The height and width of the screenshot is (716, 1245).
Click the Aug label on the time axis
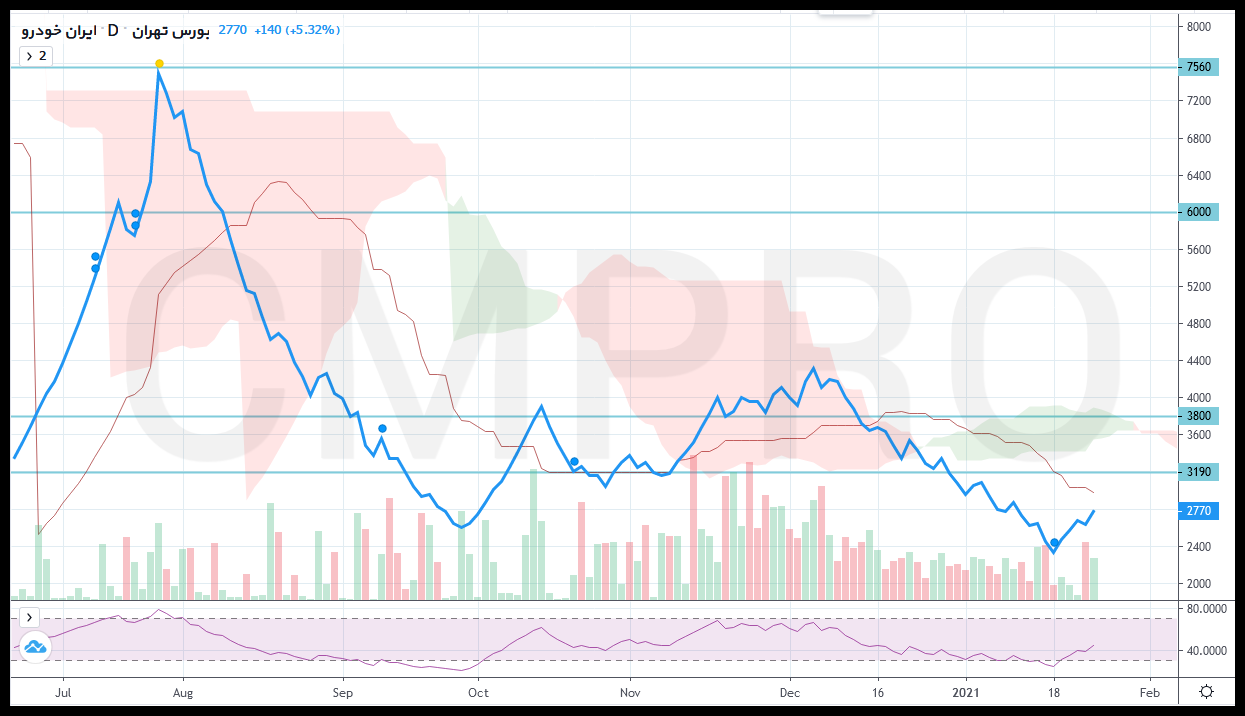coord(183,692)
